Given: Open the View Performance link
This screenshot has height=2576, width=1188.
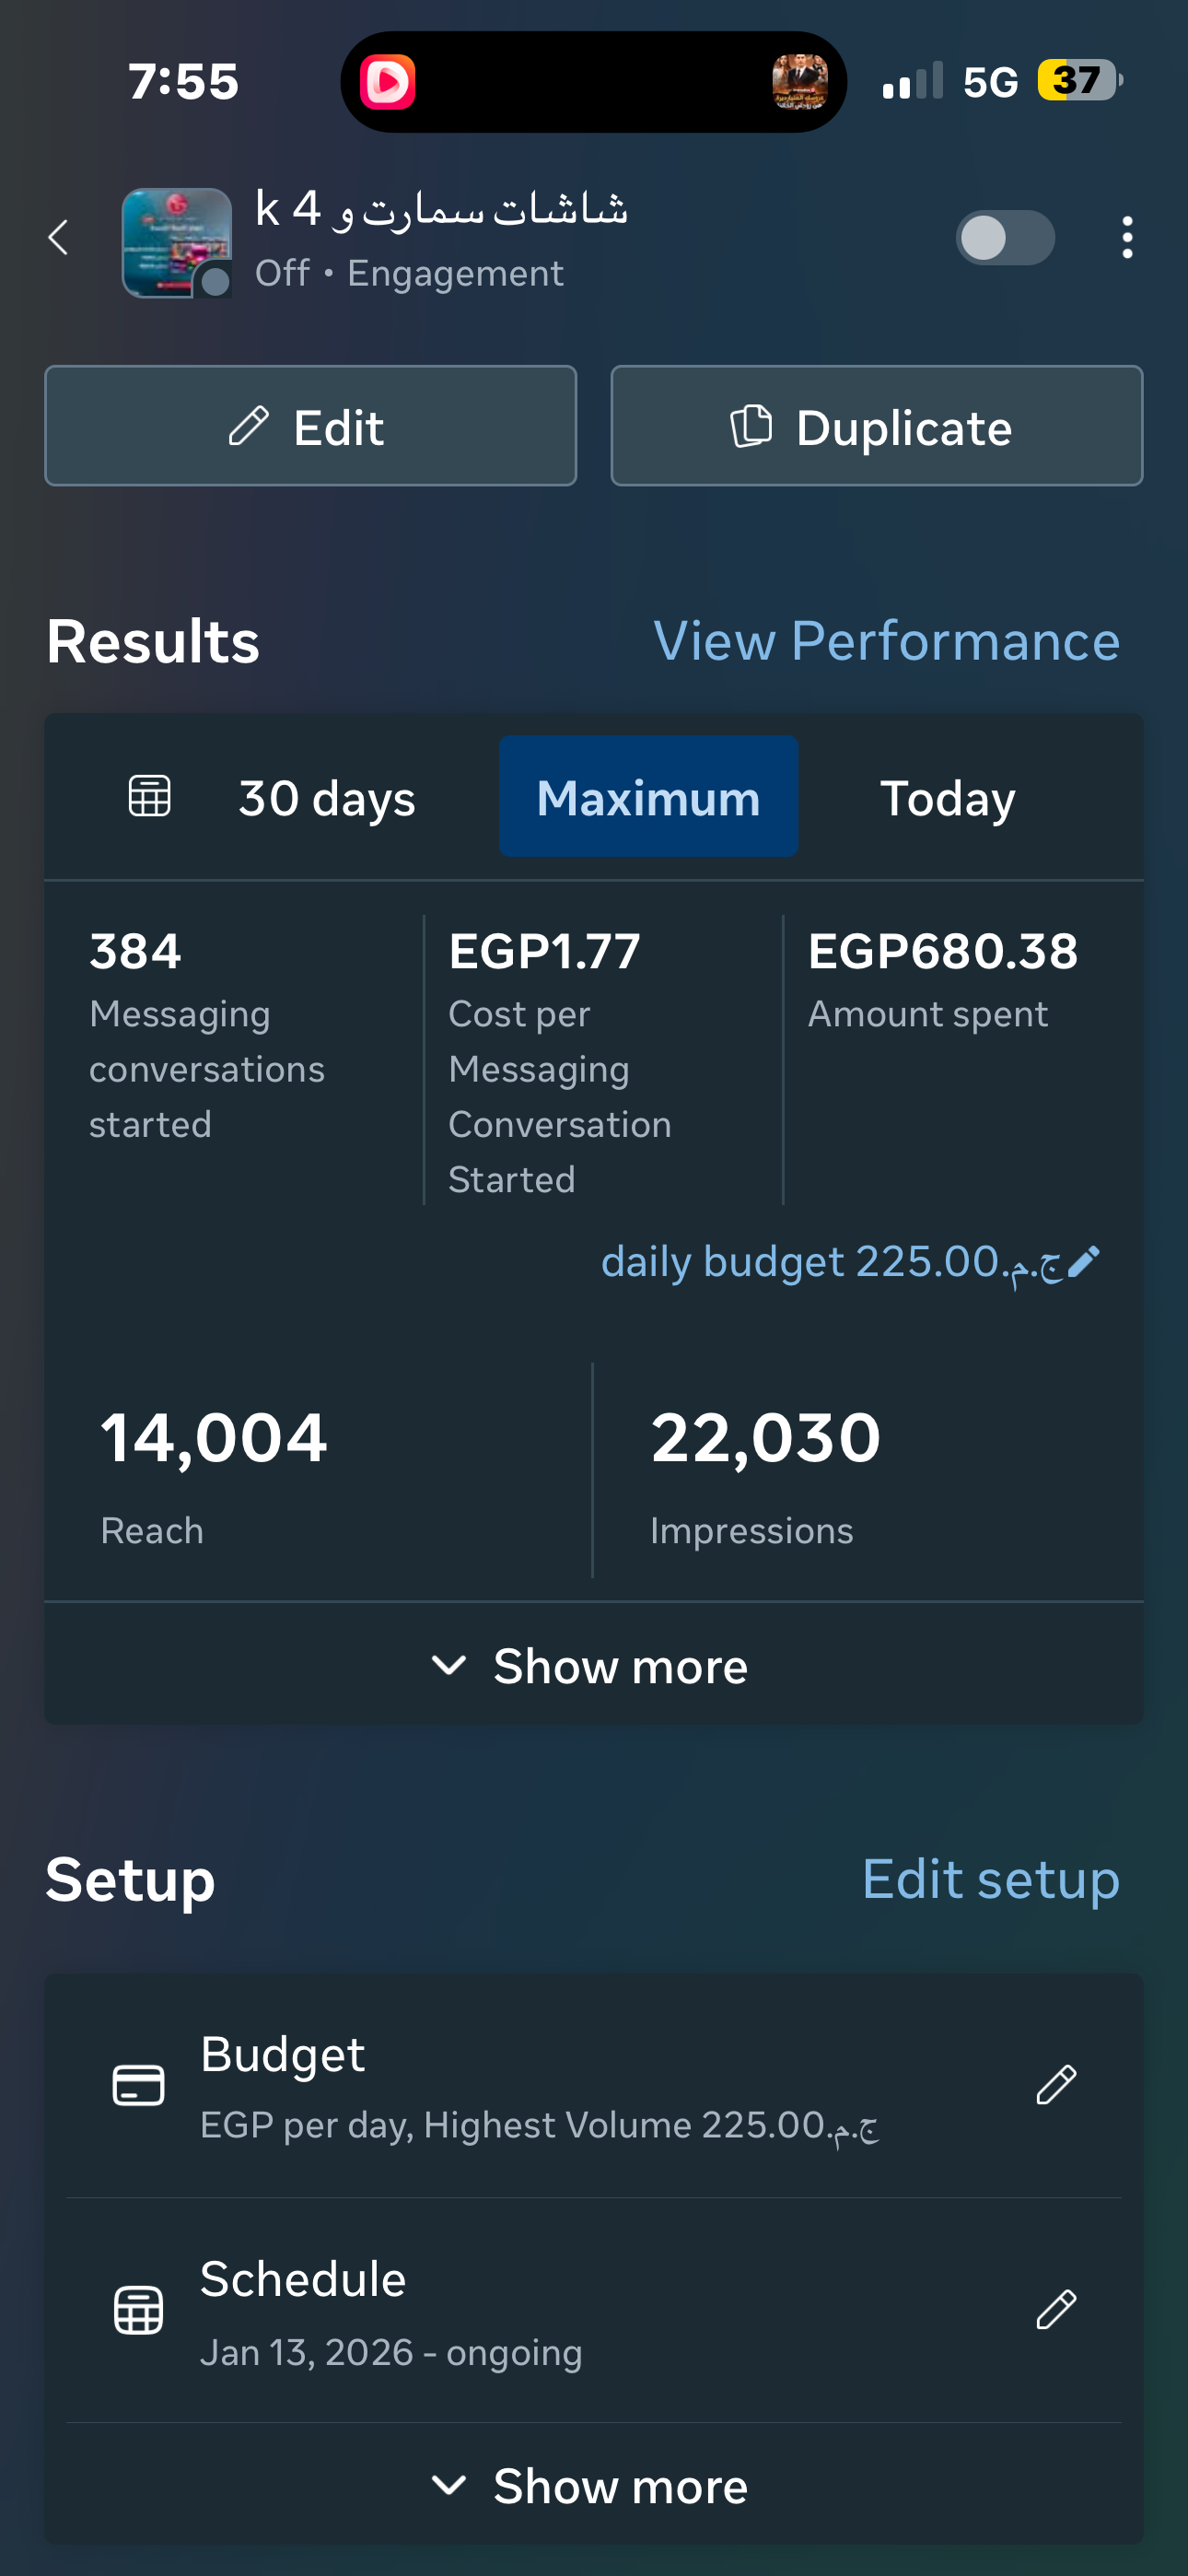Looking at the screenshot, I should tap(886, 641).
